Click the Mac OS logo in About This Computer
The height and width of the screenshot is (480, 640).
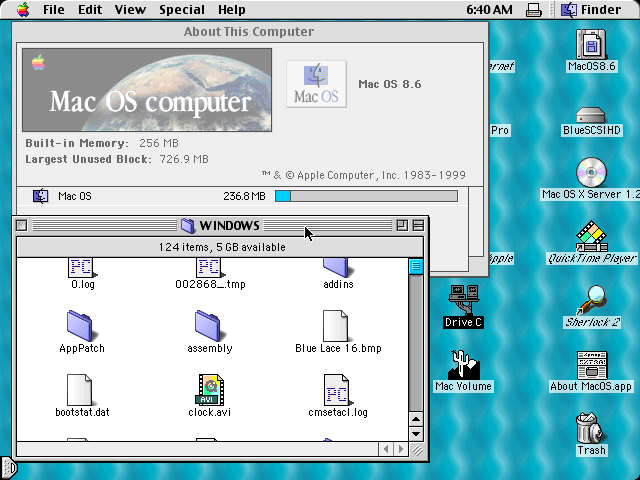pos(316,84)
